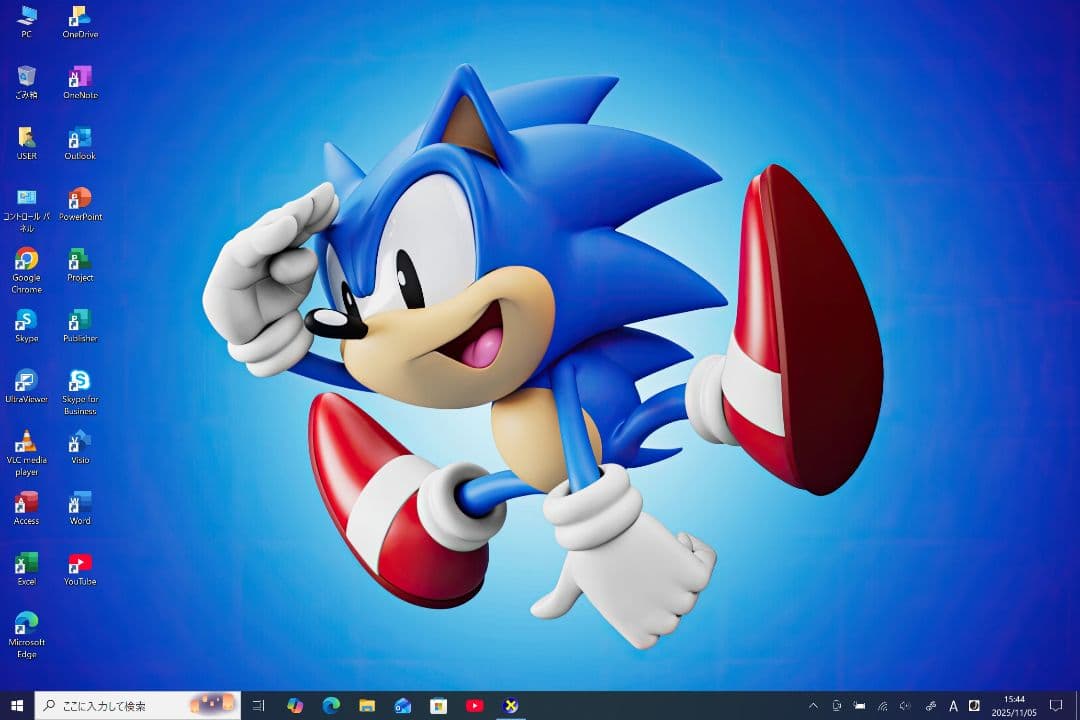Select the Visio desktop shortcut
The width and height of the screenshot is (1080, 720).
(80, 442)
